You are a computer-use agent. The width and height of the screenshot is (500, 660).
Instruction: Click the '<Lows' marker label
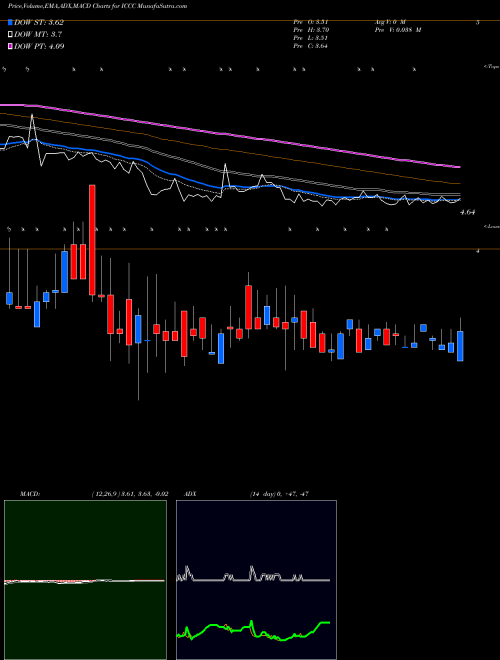(492, 226)
